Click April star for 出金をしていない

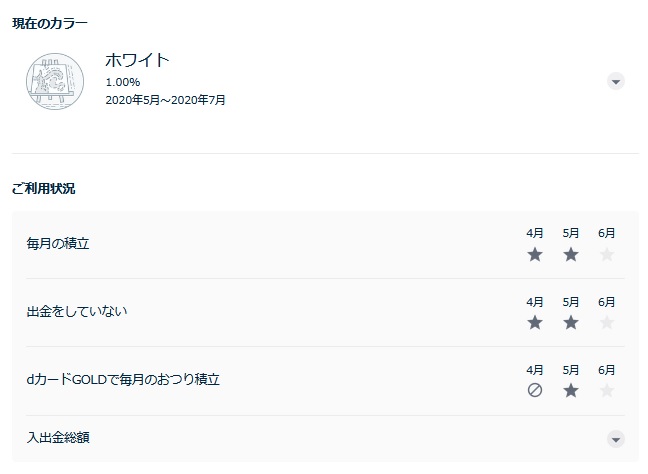(535, 322)
